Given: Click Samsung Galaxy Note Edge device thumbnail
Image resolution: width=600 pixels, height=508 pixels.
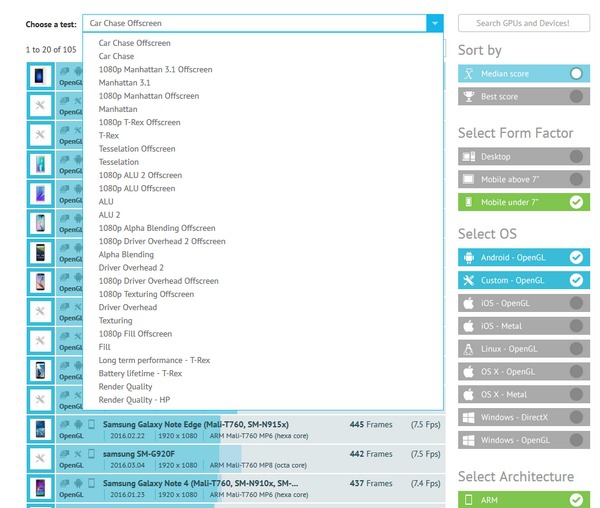Looking at the screenshot, I should 40,429.
